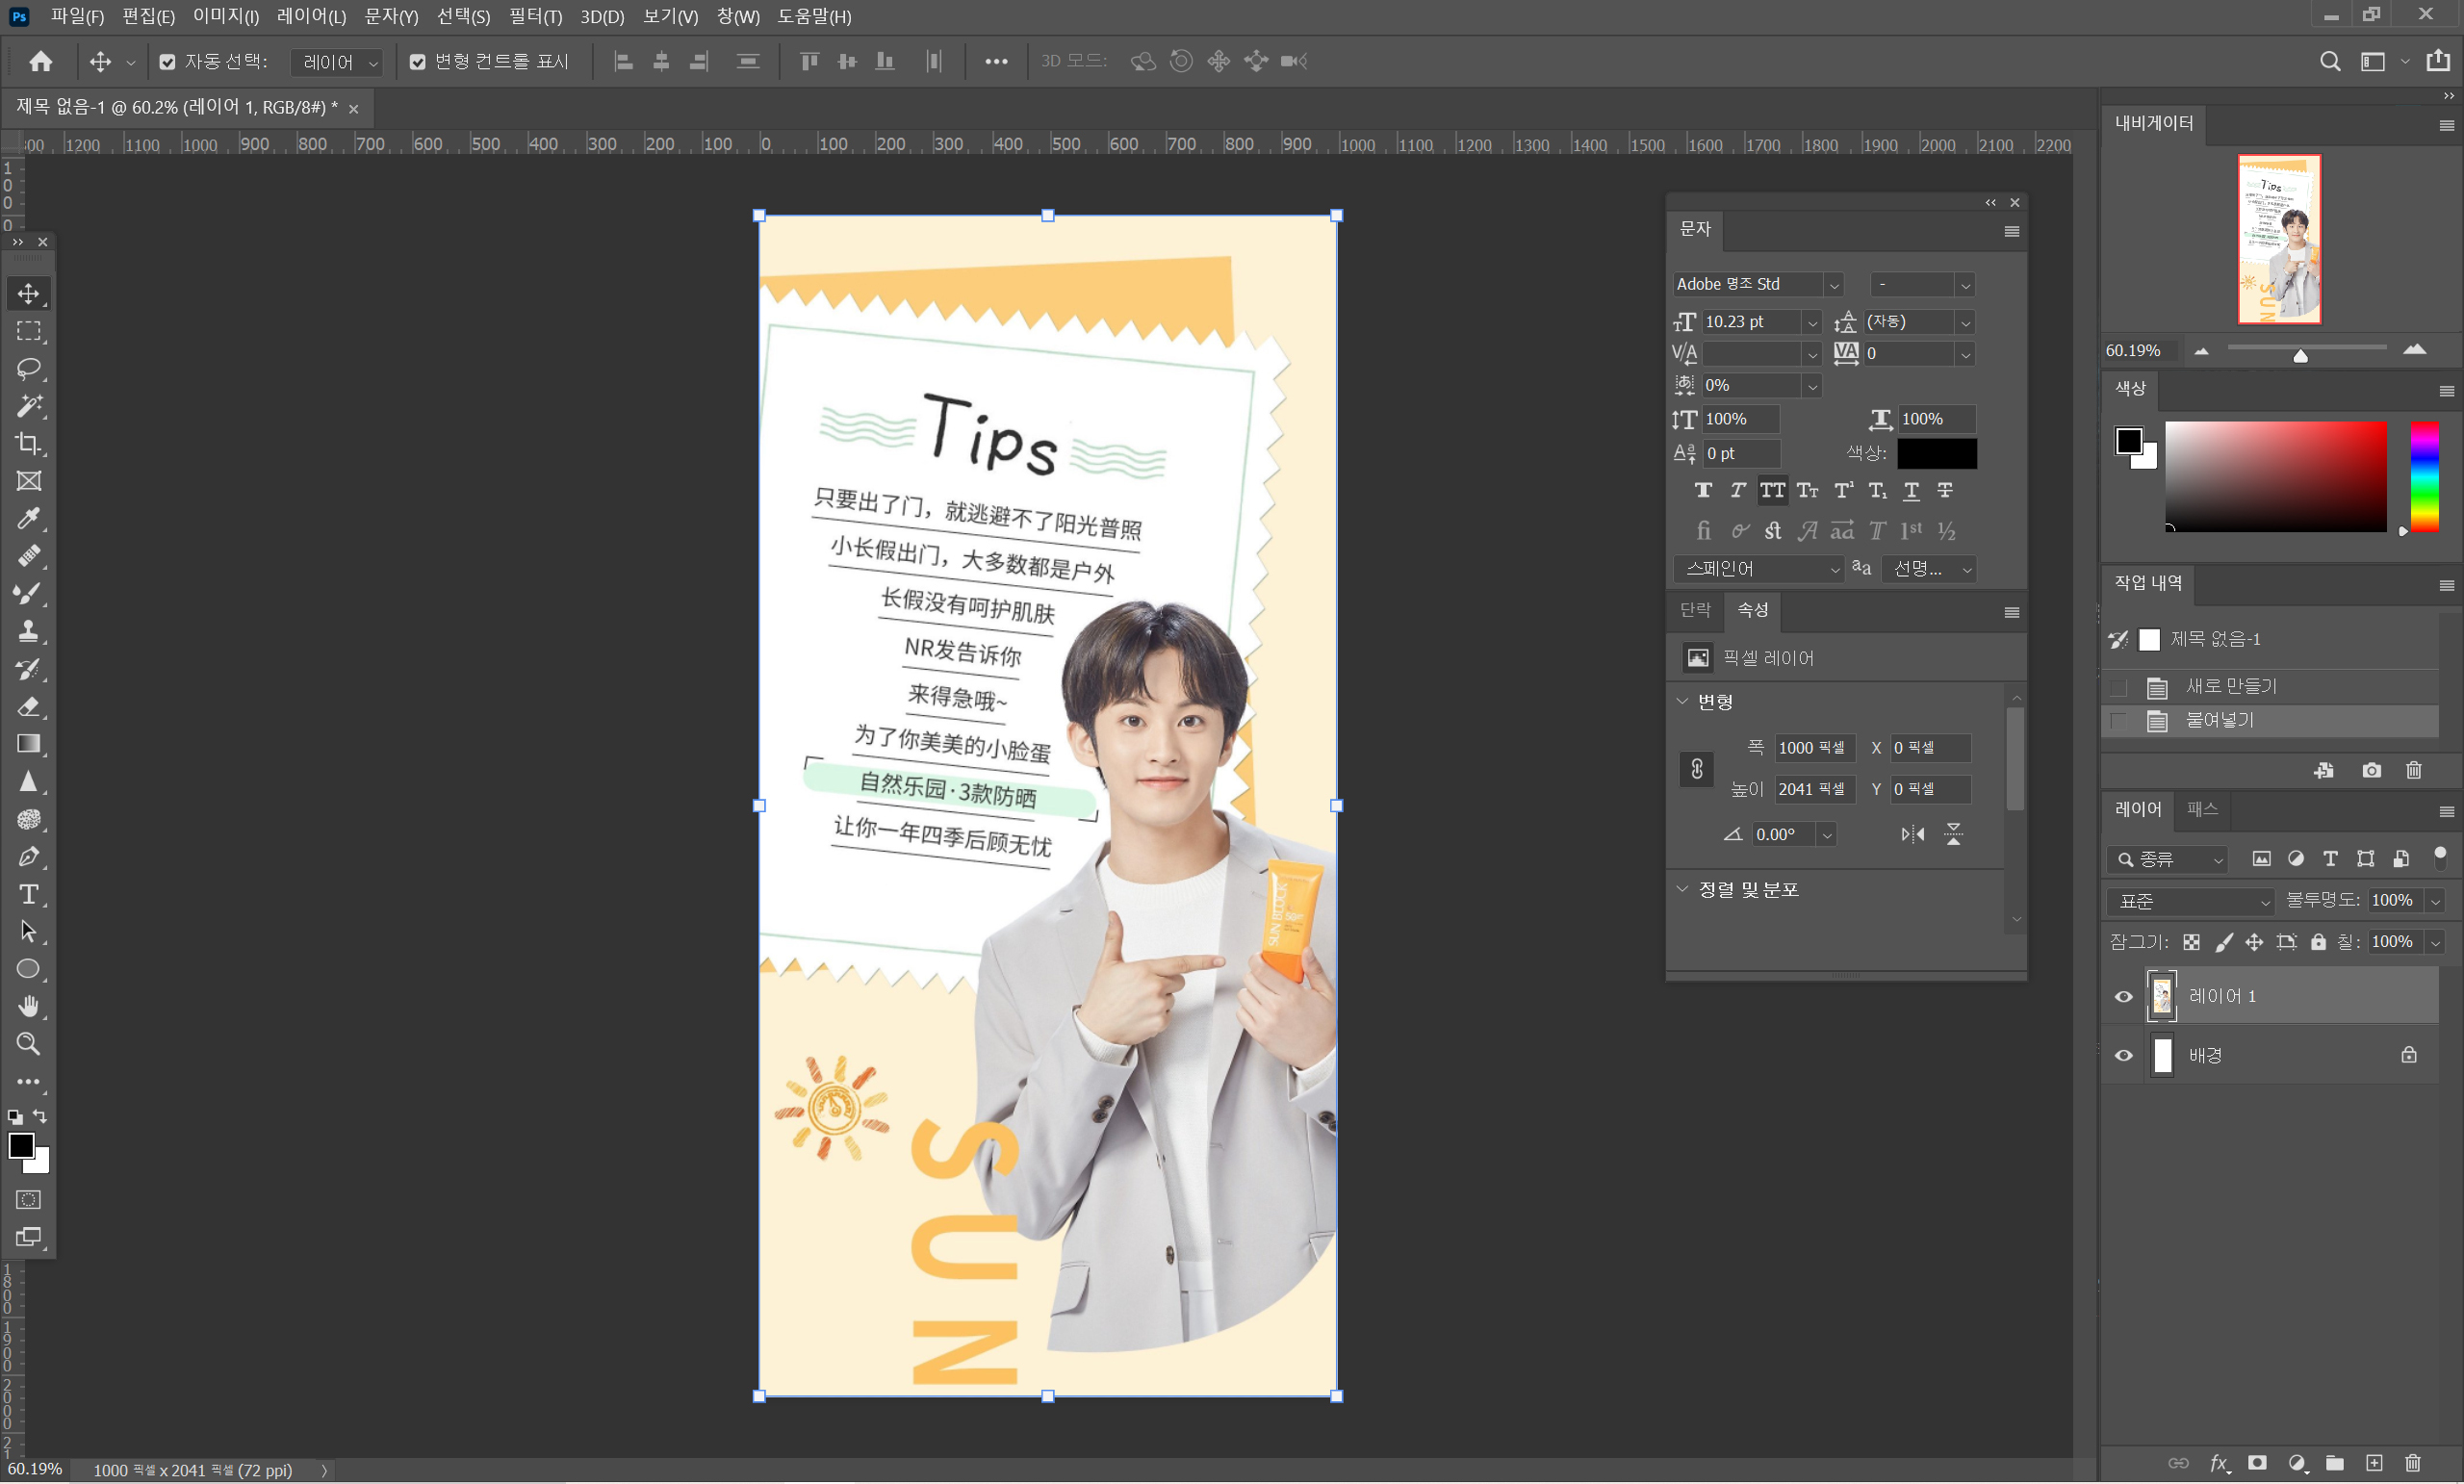
Task: Select the Eraser tool
Action: tap(28, 706)
